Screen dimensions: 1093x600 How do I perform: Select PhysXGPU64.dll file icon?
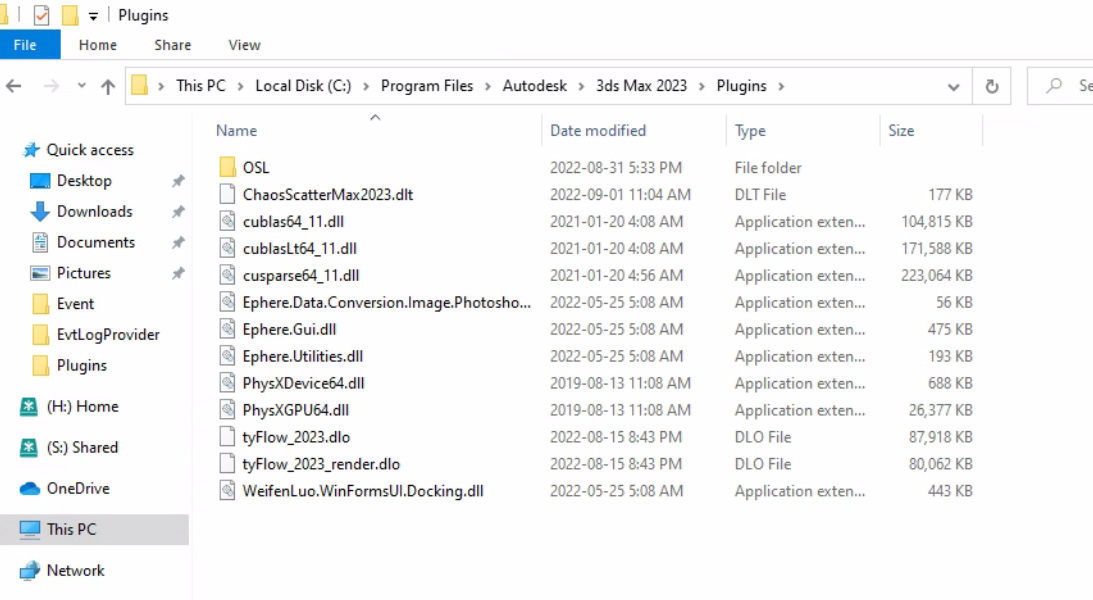point(227,410)
